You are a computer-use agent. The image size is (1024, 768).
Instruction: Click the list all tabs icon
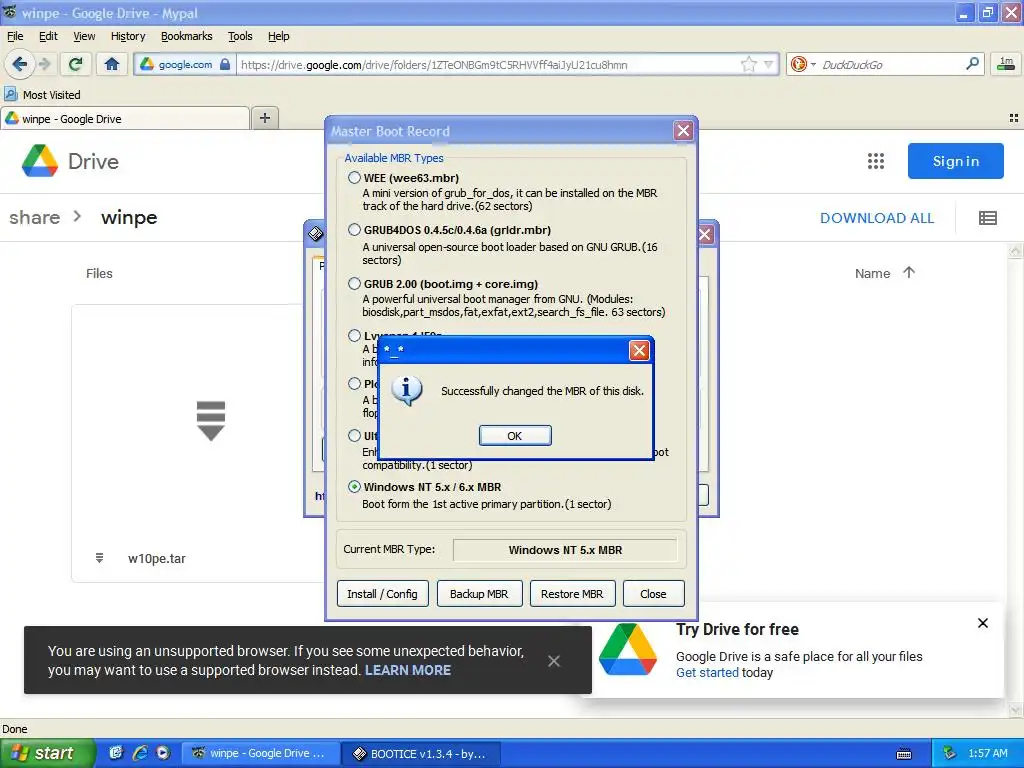pos(1013,118)
